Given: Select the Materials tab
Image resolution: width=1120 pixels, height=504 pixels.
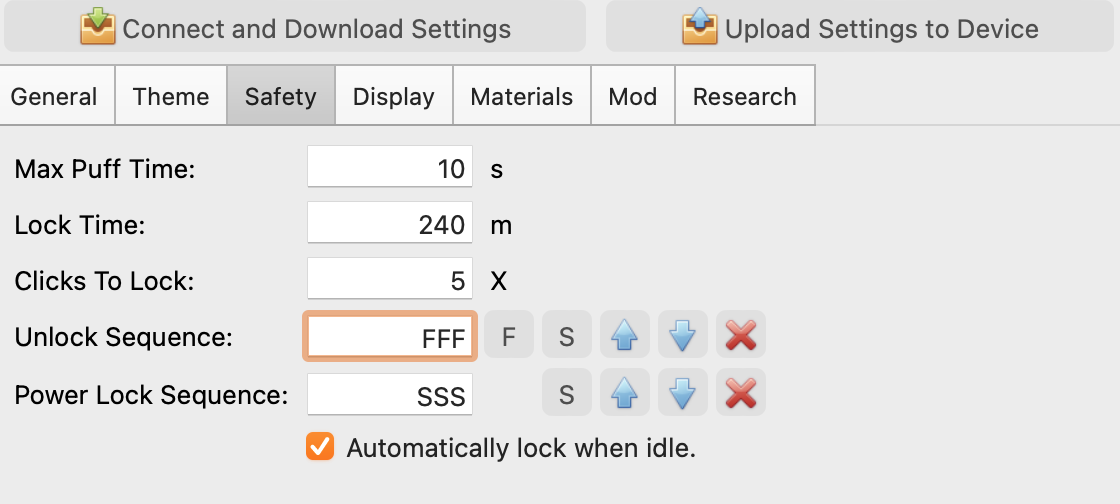Looking at the screenshot, I should pyautogui.click(x=521, y=97).
